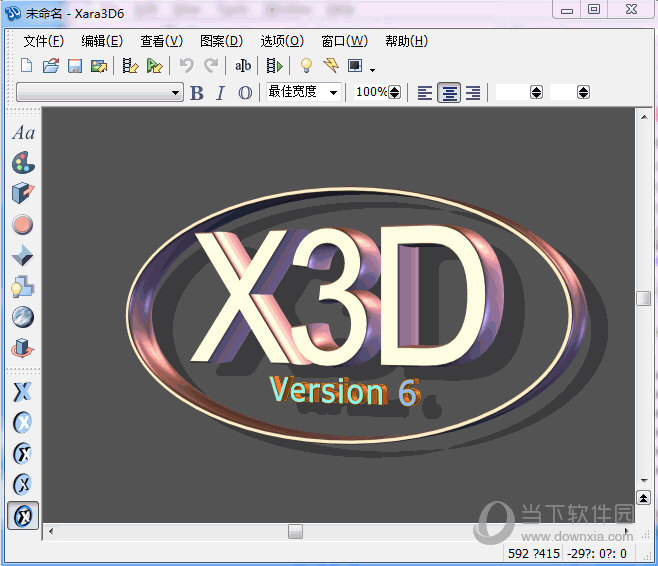Open the 帮助(H) menu
The image size is (658, 566).
(x=407, y=41)
